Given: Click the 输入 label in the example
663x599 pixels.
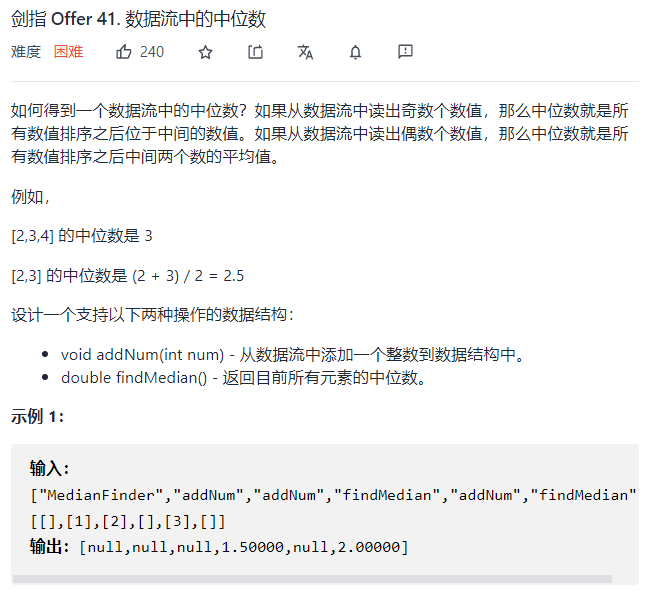Looking at the screenshot, I should 50,469.
